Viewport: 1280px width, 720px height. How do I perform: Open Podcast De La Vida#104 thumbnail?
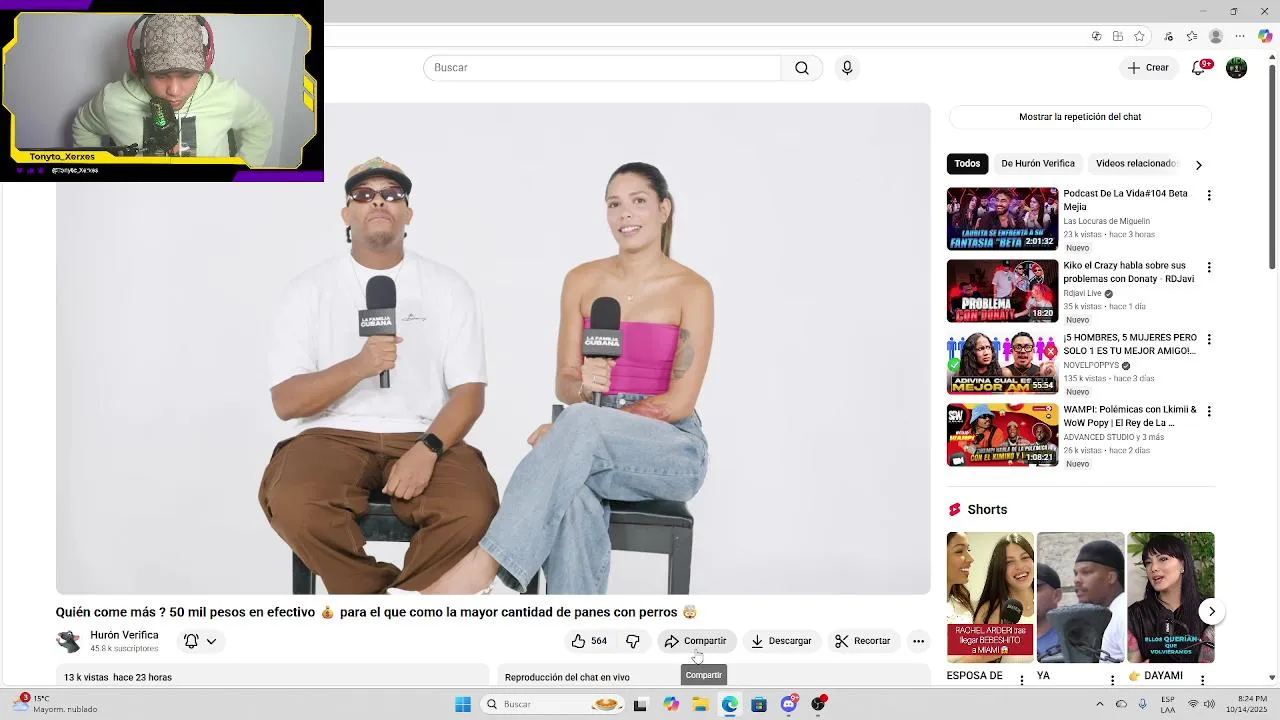pyautogui.click(x=1002, y=219)
